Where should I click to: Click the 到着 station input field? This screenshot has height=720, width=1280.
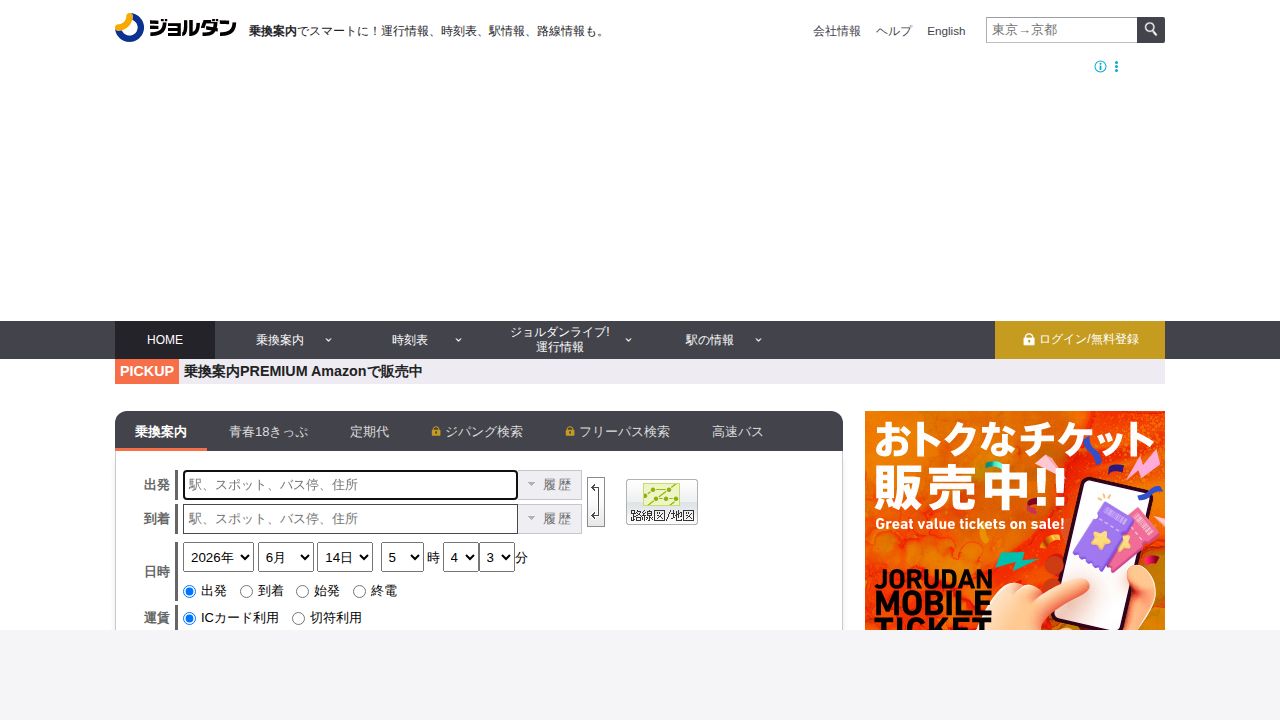pyautogui.click(x=350, y=519)
